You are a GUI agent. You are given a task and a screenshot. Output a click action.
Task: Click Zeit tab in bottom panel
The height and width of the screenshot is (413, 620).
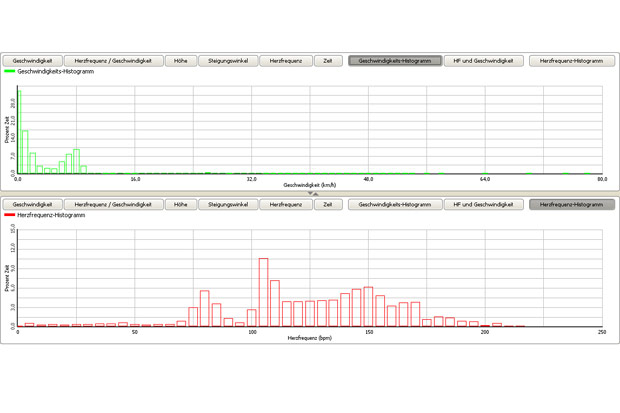327,204
